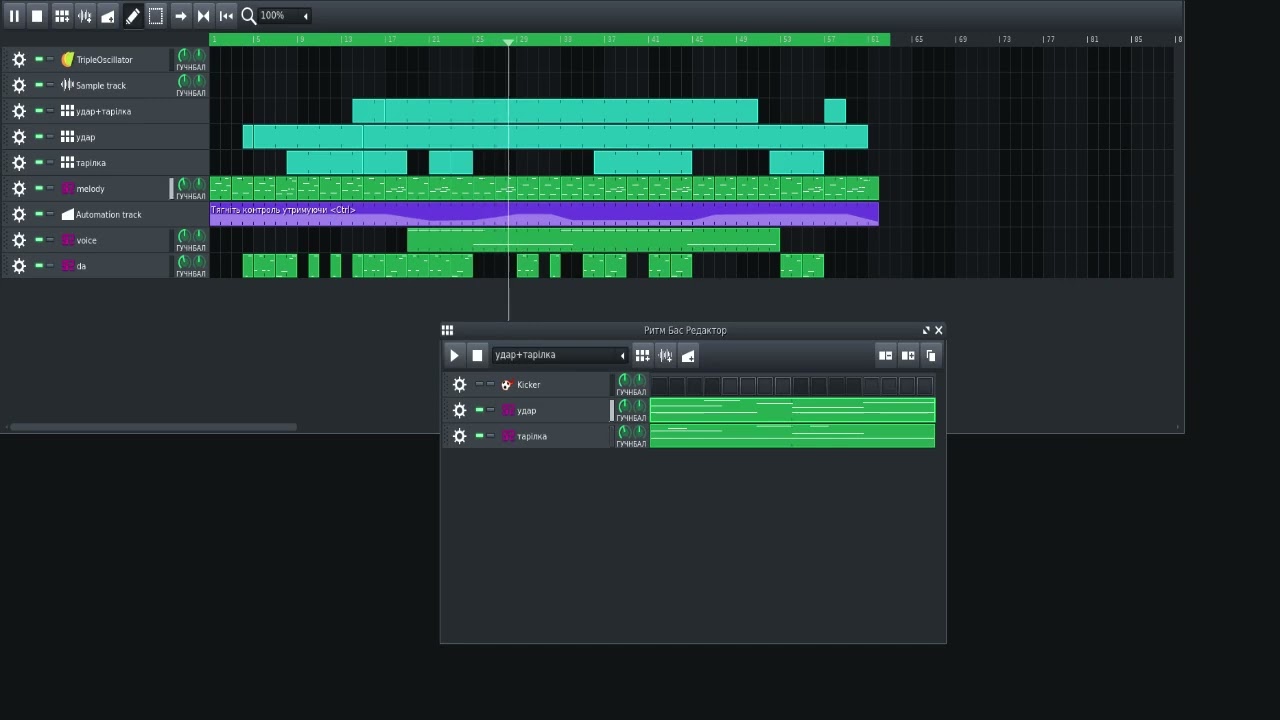Screen dimensions: 1280x720
Task: Mute the melody track
Action: (39, 188)
